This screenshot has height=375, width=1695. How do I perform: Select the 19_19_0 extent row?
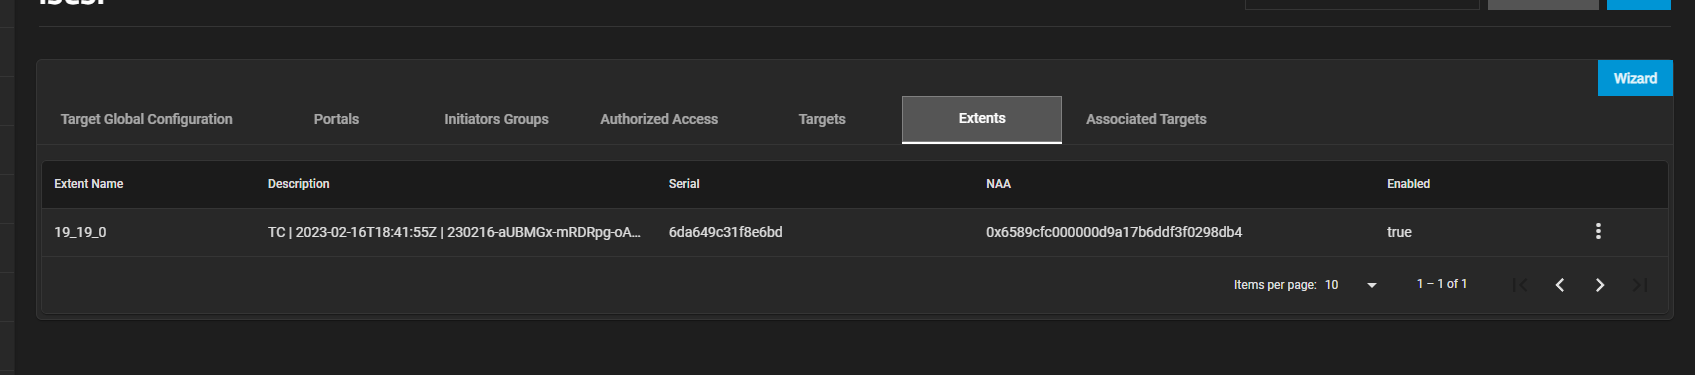pos(854,232)
